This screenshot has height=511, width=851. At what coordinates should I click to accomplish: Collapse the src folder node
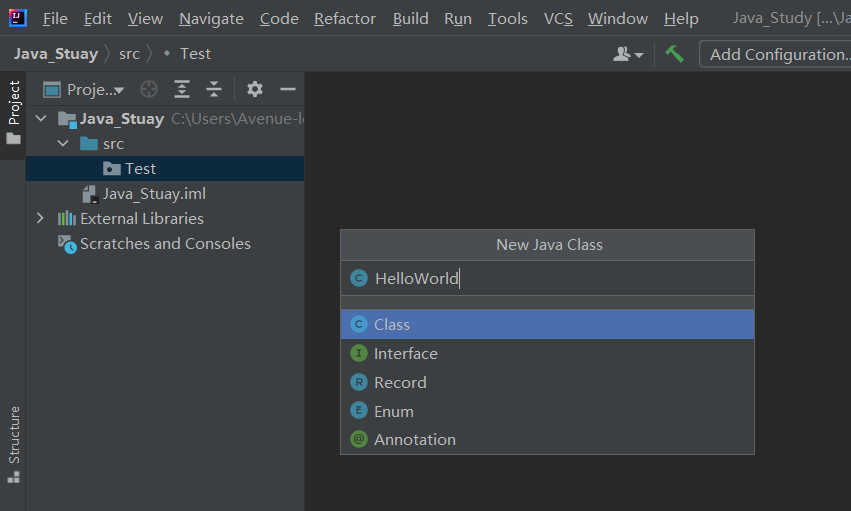tap(63, 144)
